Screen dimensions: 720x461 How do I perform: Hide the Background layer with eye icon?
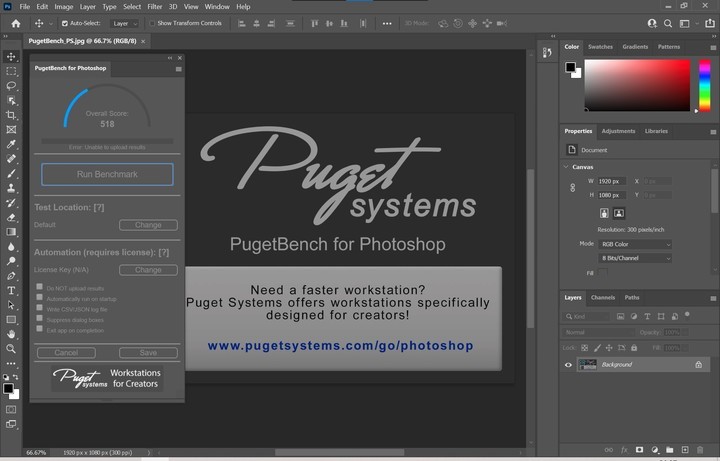(569, 365)
